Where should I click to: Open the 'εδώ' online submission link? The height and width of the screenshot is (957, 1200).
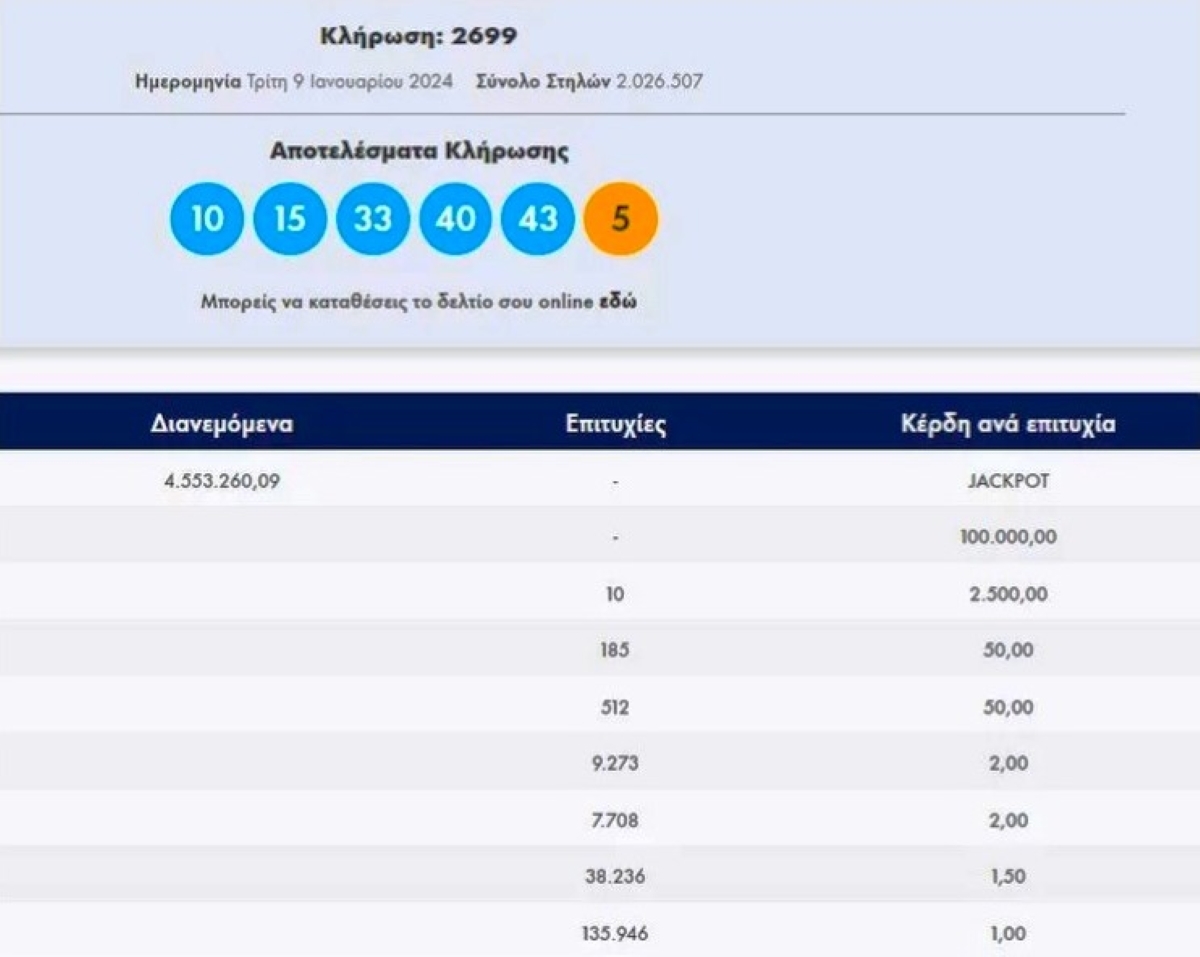coord(617,302)
